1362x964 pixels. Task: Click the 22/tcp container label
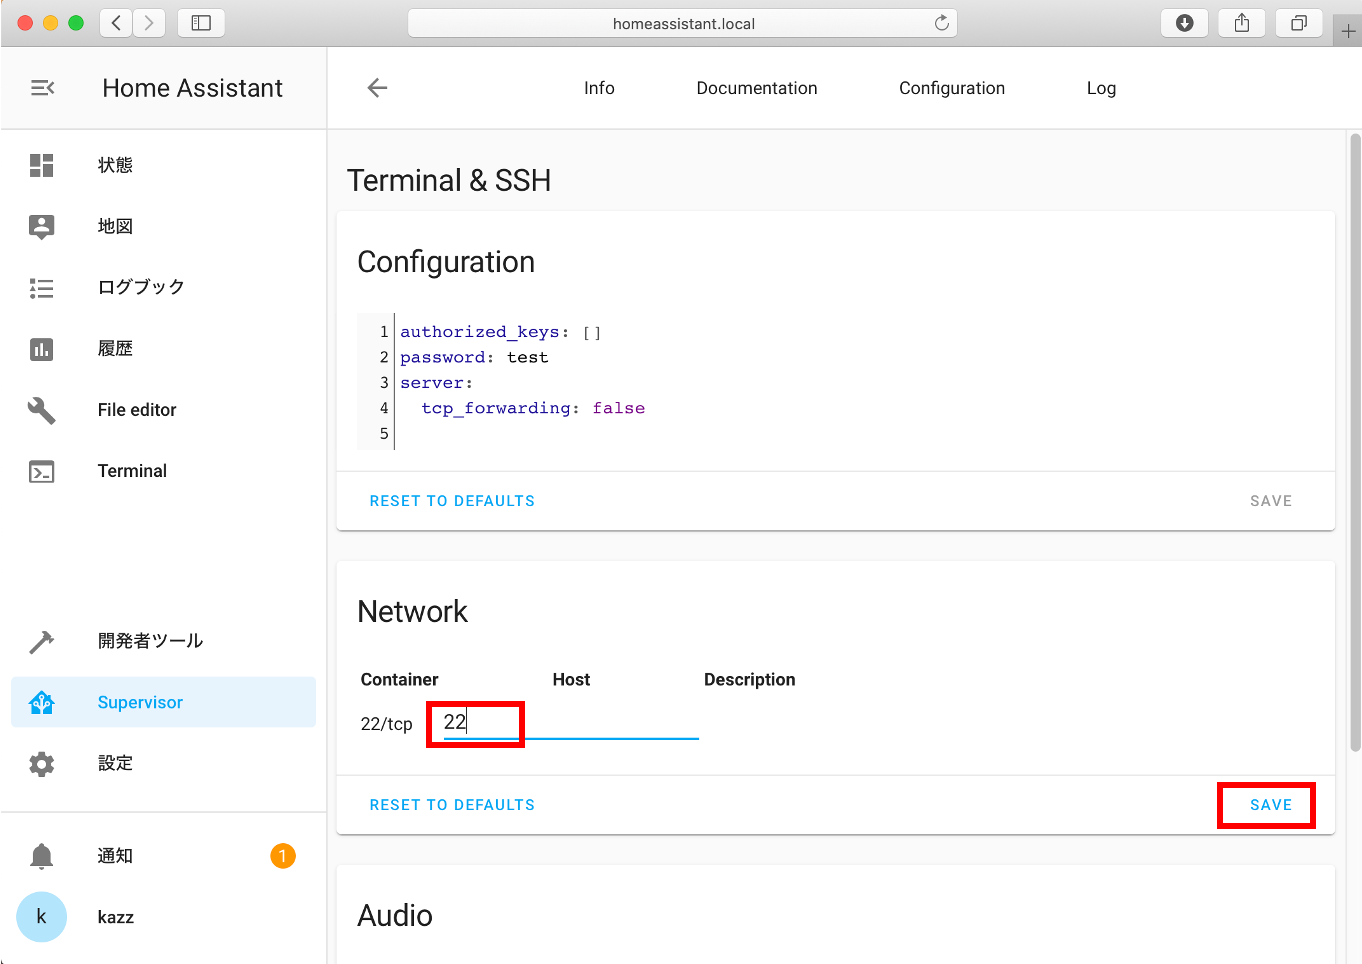386,724
